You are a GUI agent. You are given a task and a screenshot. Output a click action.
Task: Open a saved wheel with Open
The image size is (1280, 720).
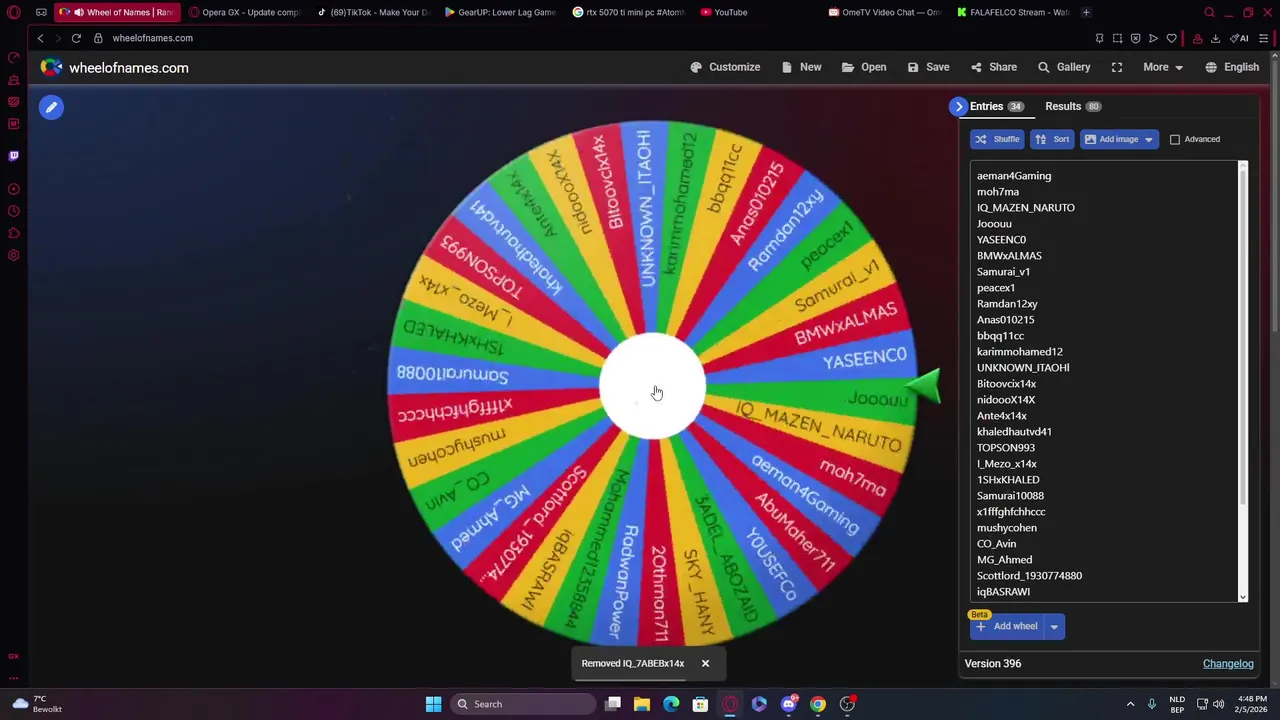(x=864, y=67)
